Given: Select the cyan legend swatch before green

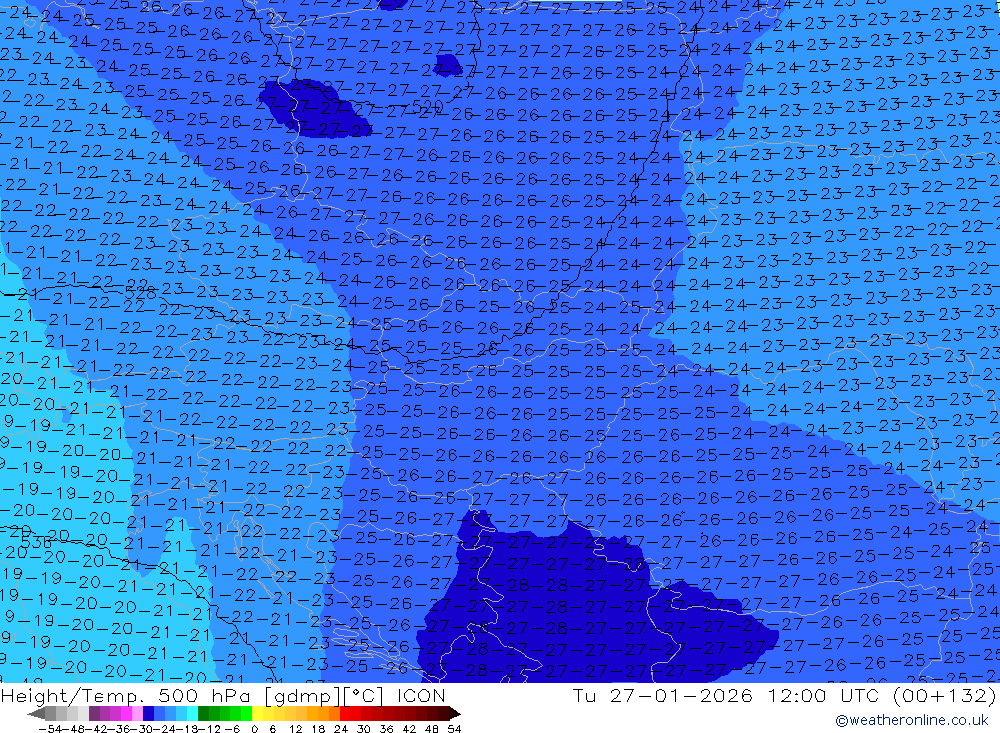Looking at the screenshot, I should pos(192,713).
